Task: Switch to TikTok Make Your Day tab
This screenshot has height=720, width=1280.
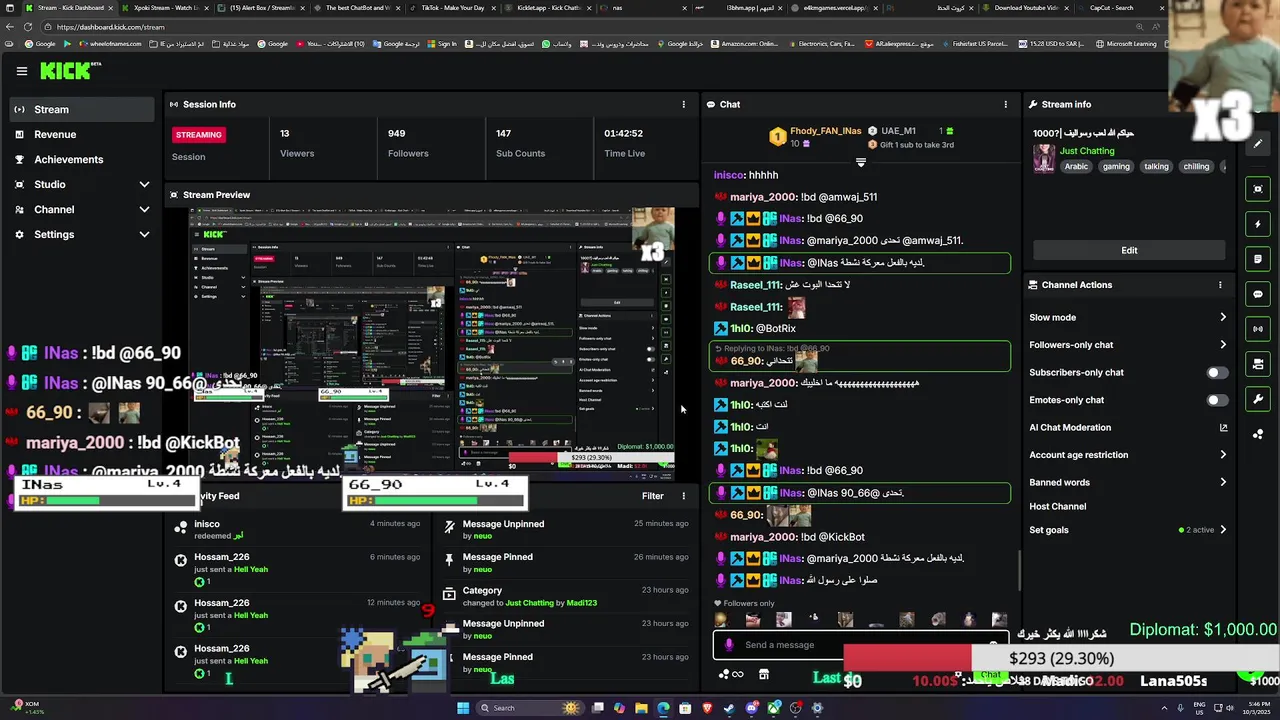Action: pos(451,8)
